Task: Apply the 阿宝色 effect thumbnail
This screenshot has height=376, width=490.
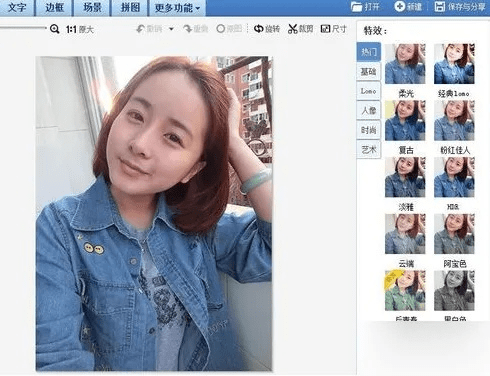Action: 454,234
